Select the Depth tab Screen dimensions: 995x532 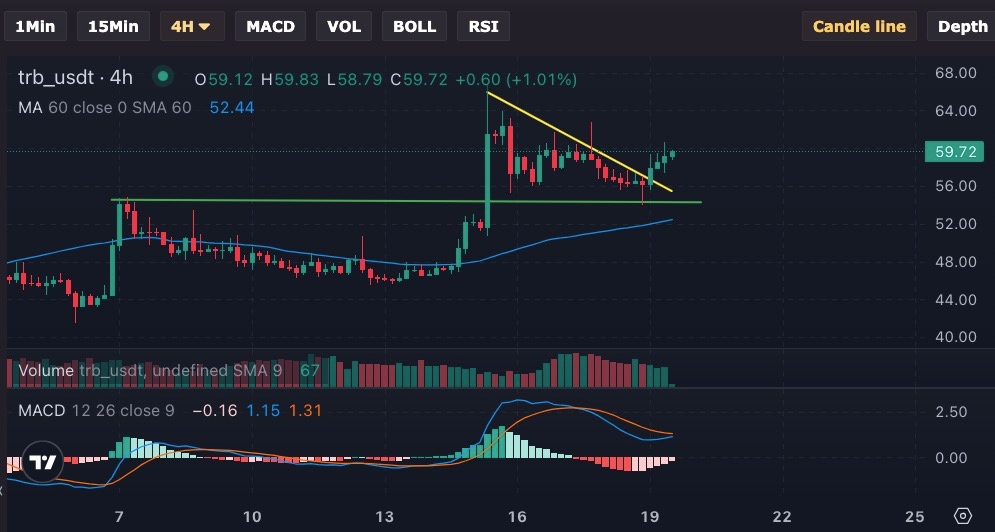[x=962, y=27]
